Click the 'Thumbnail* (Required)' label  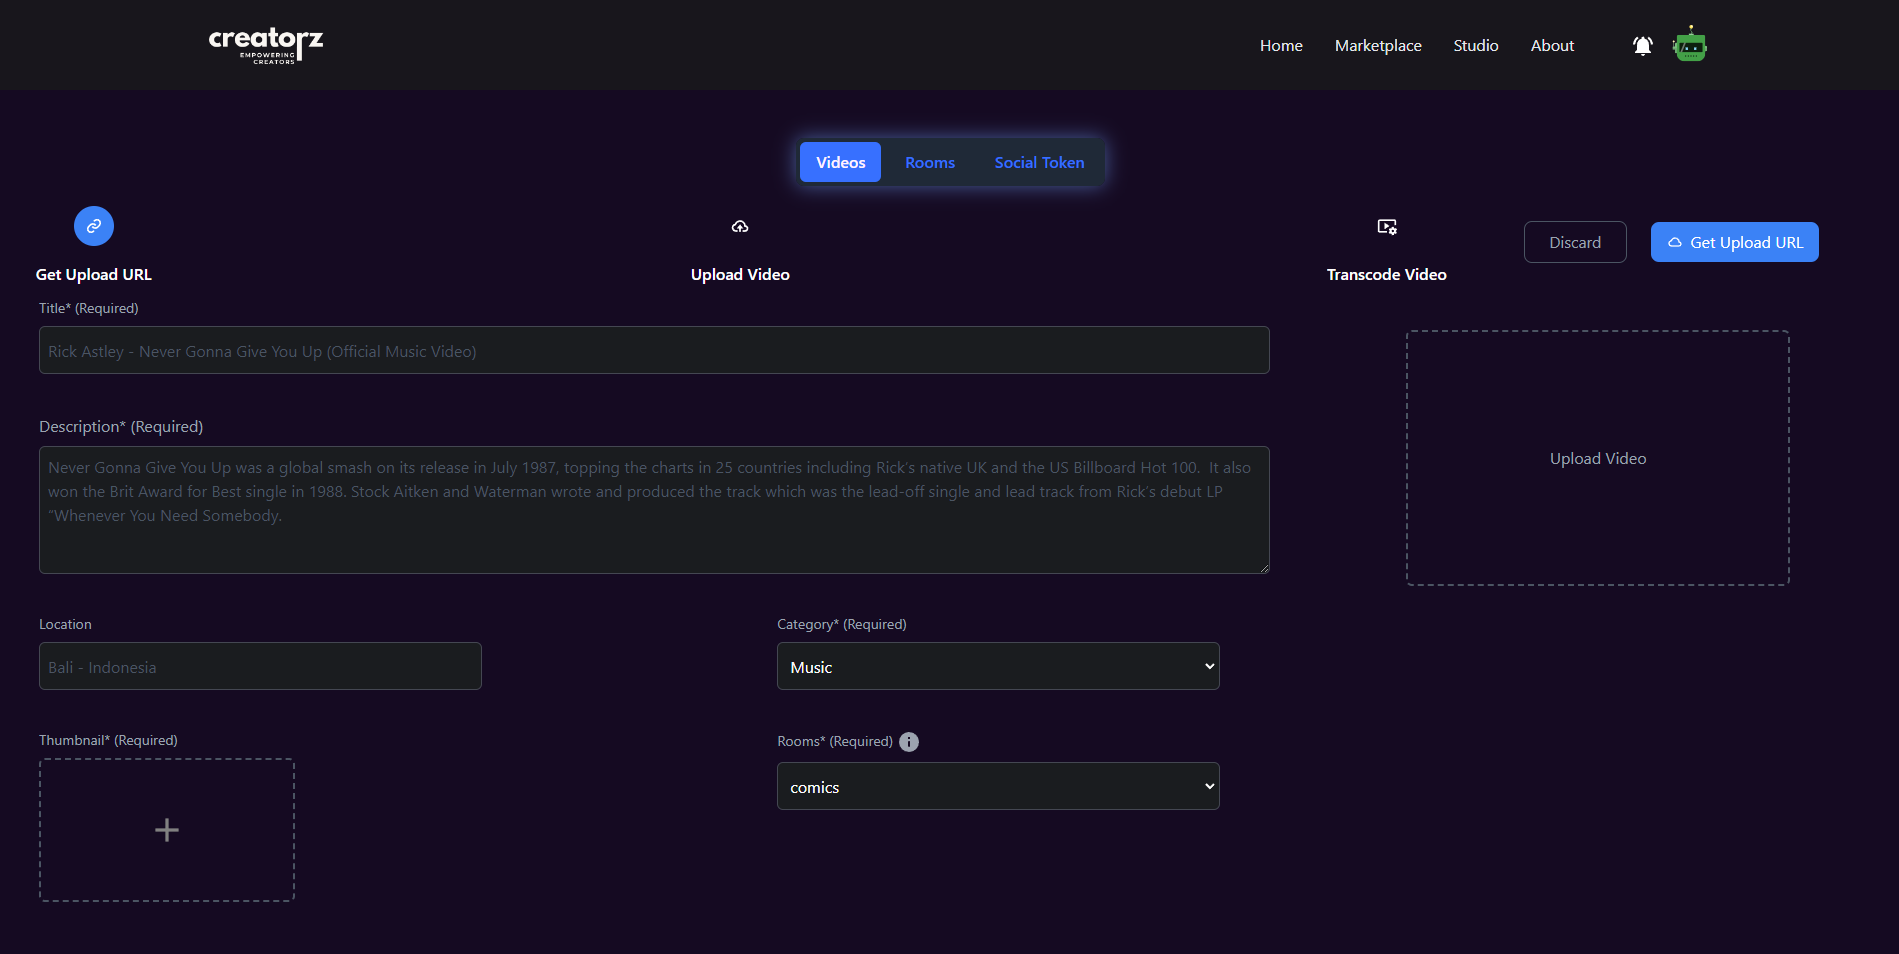click(108, 740)
